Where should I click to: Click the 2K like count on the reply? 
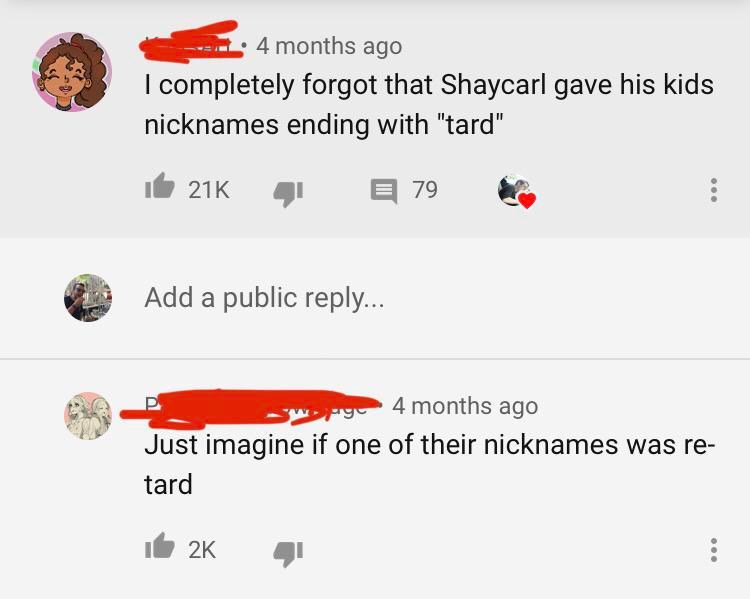202,550
